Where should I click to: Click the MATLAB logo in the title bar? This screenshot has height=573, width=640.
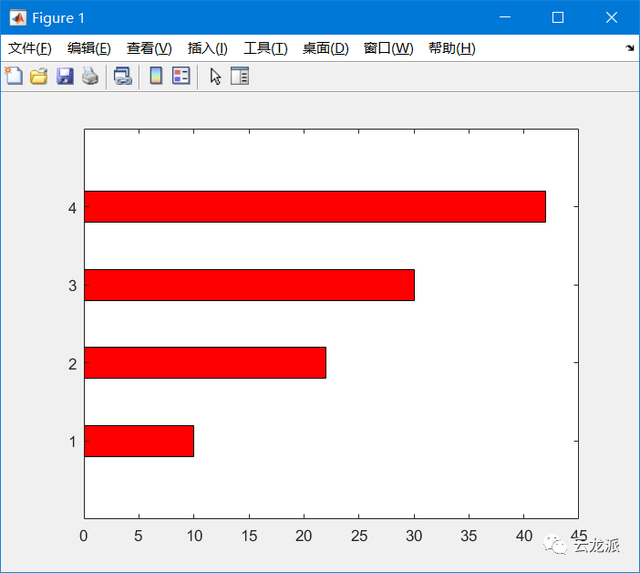click(x=18, y=18)
